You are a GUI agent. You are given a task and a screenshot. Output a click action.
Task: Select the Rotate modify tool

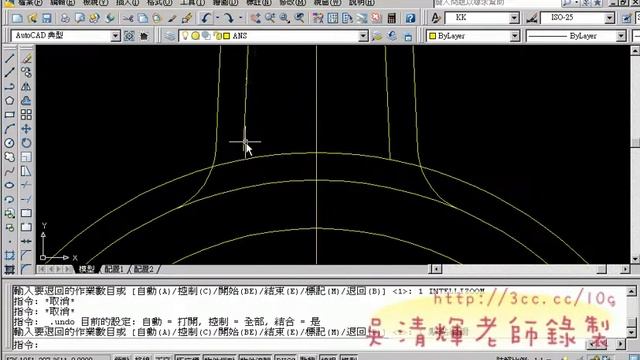pyautogui.click(x=26, y=143)
